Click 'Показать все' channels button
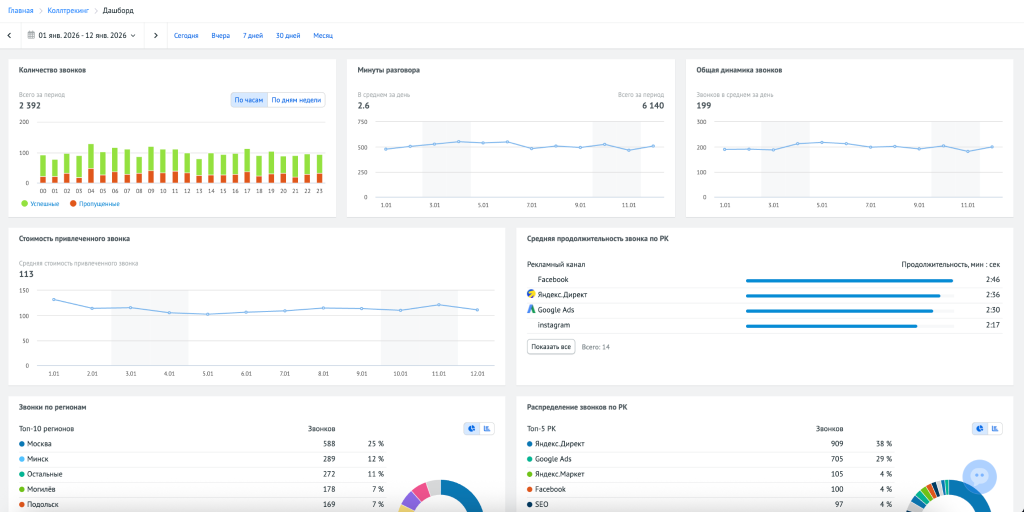 (551, 346)
